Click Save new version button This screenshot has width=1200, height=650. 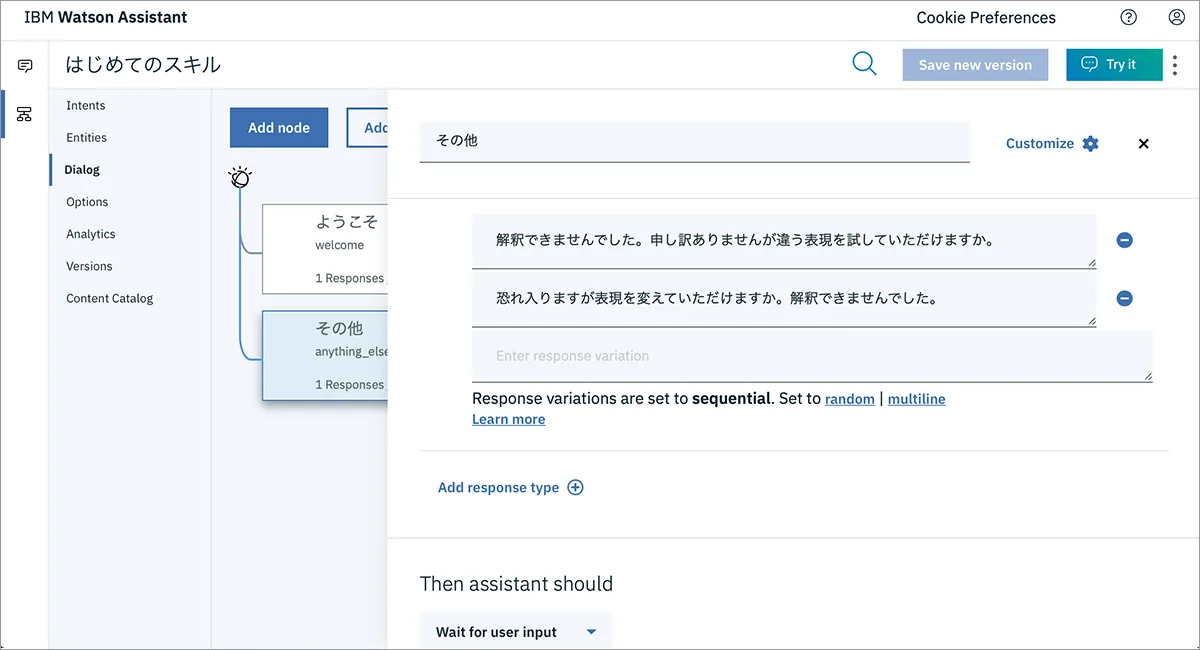click(x=975, y=65)
